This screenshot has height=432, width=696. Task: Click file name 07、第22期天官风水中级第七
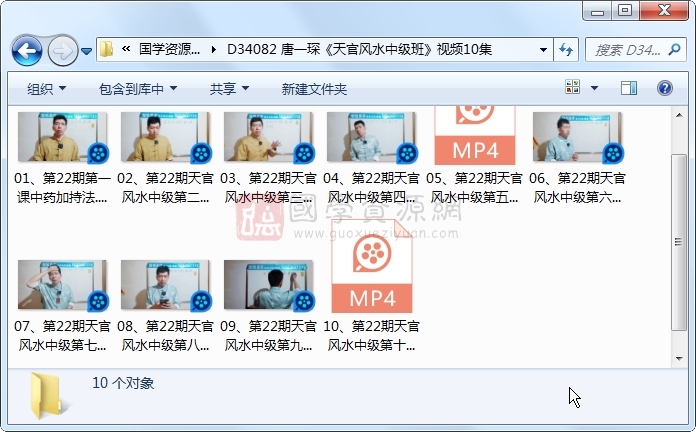pos(62,335)
